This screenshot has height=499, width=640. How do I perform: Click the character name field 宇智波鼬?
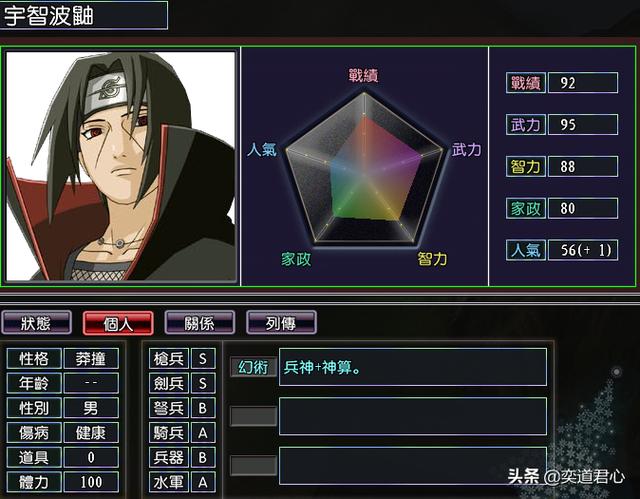(x=84, y=15)
